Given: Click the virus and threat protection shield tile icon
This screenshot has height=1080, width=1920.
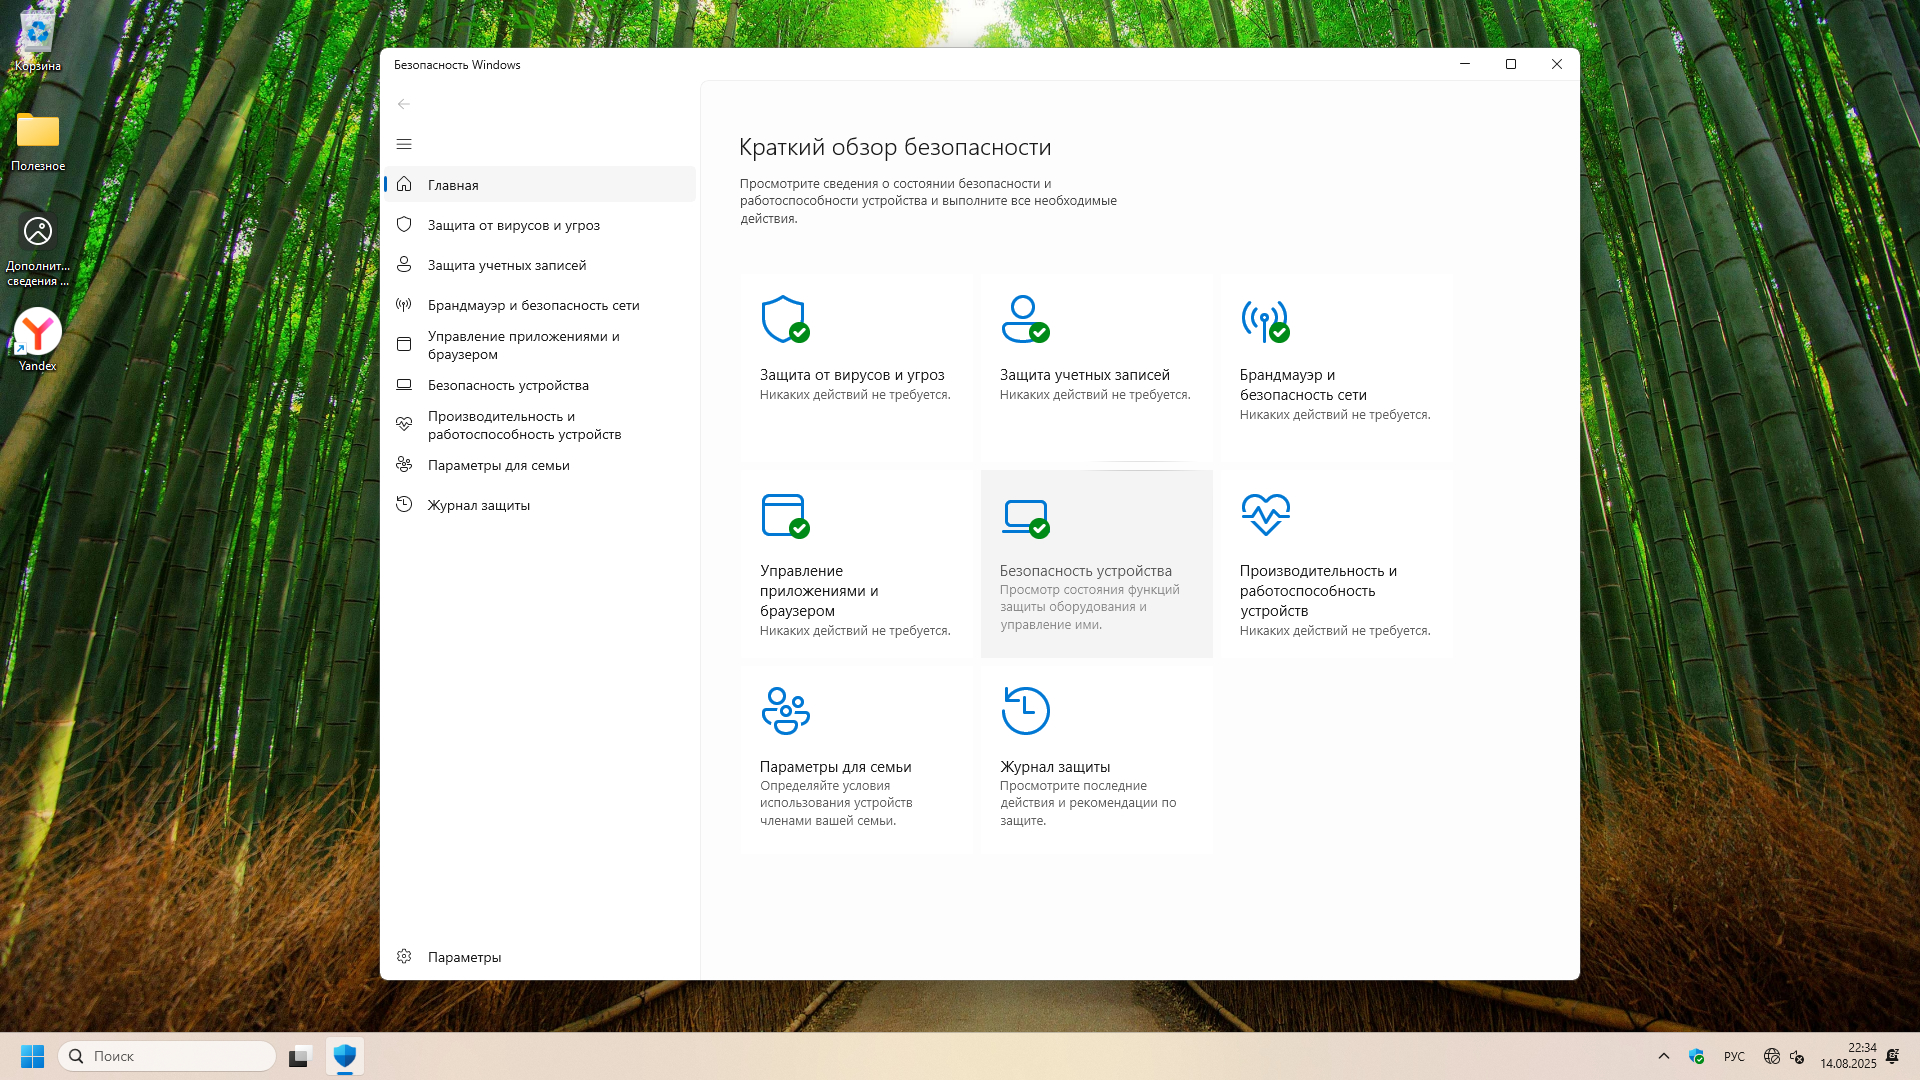Looking at the screenshot, I should click(785, 319).
